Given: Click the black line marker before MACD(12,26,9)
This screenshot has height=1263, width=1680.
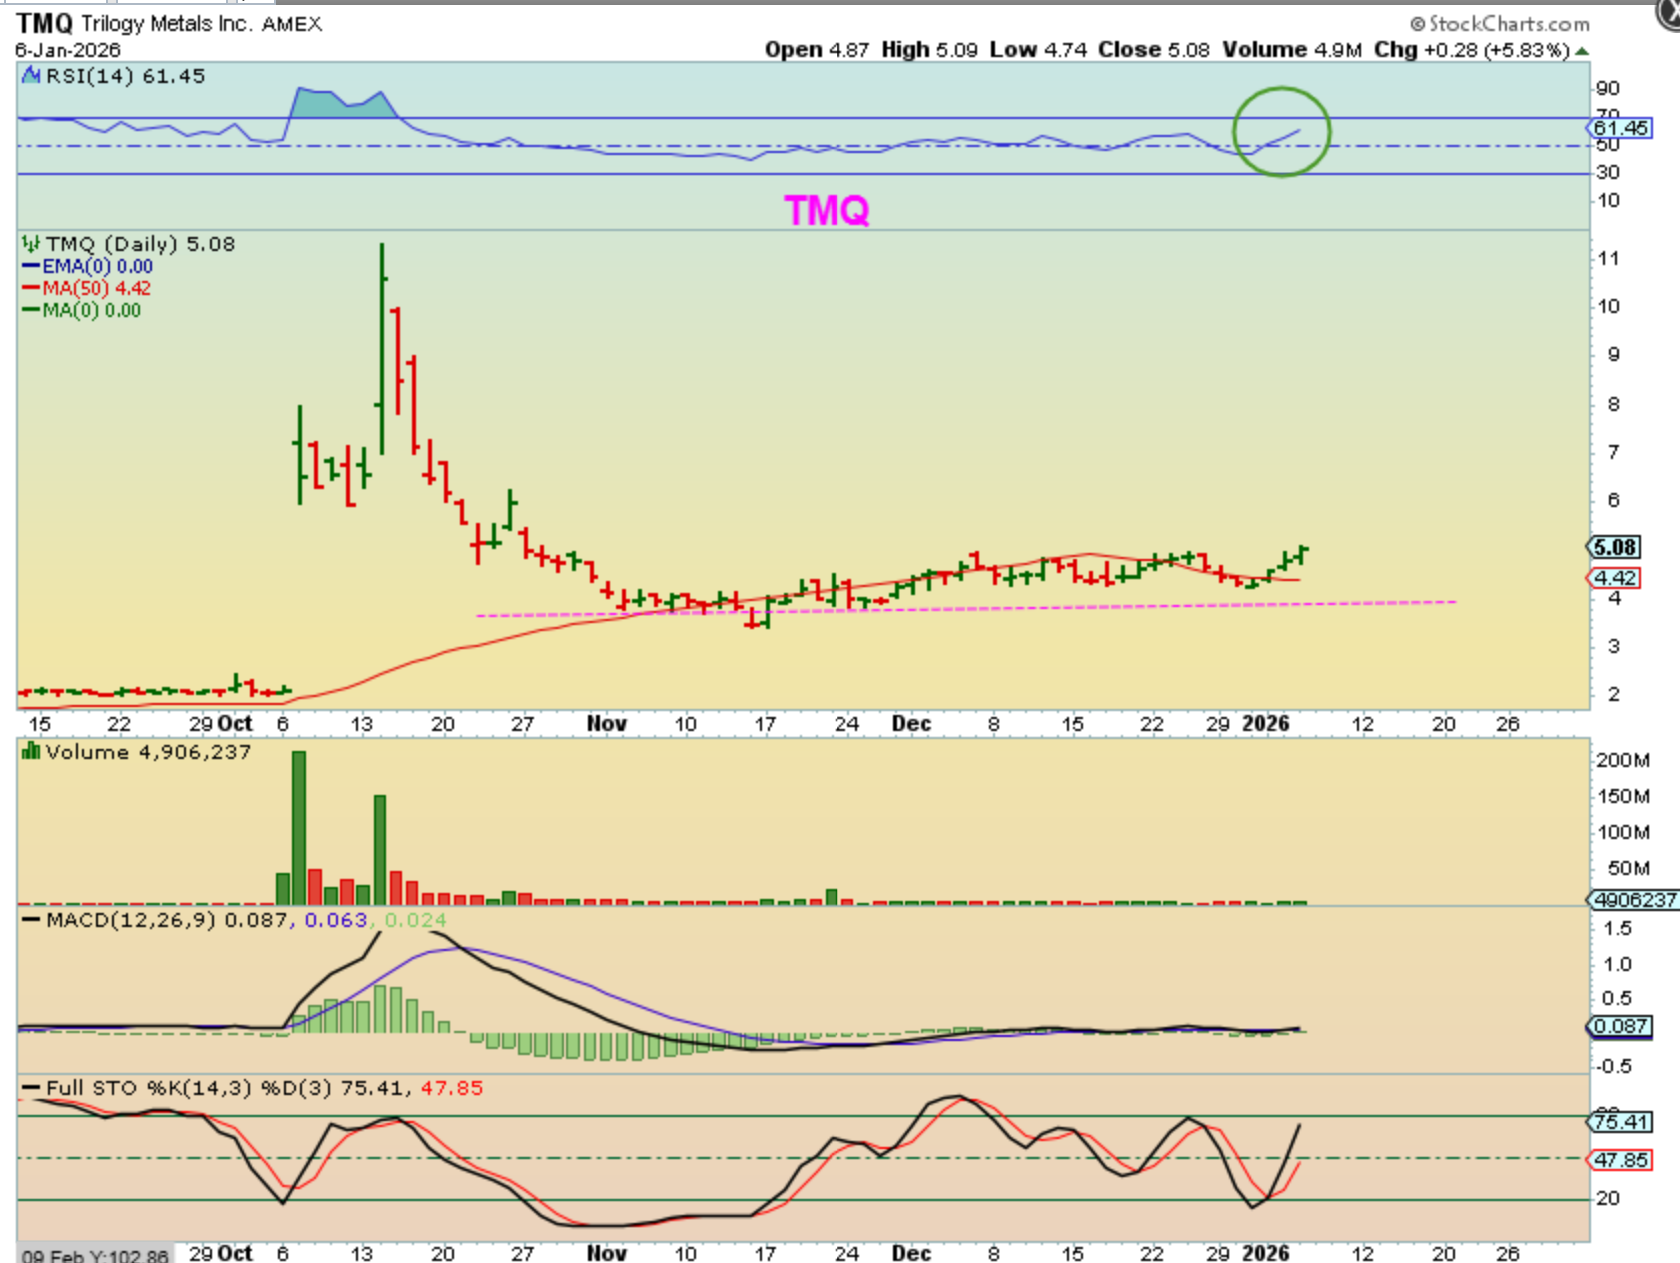Looking at the screenshot, I should (x=31, y=920).
